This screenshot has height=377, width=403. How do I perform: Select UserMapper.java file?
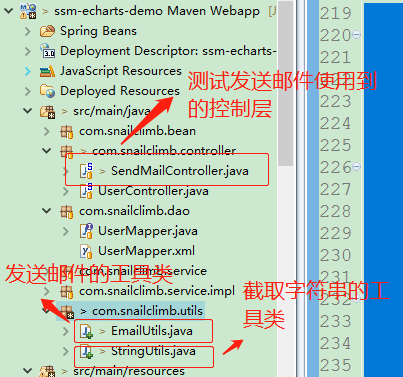point(148,231)
